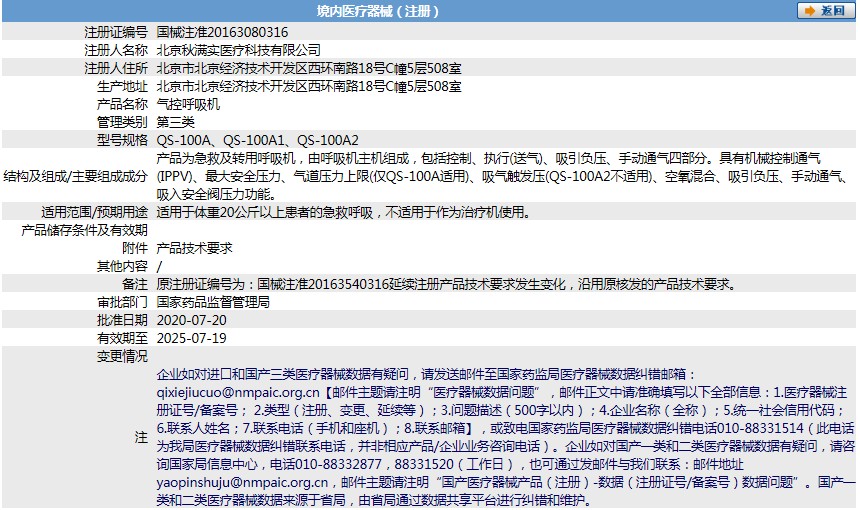
Task: Click the 有效期至 field label
Action: point(122,338)
